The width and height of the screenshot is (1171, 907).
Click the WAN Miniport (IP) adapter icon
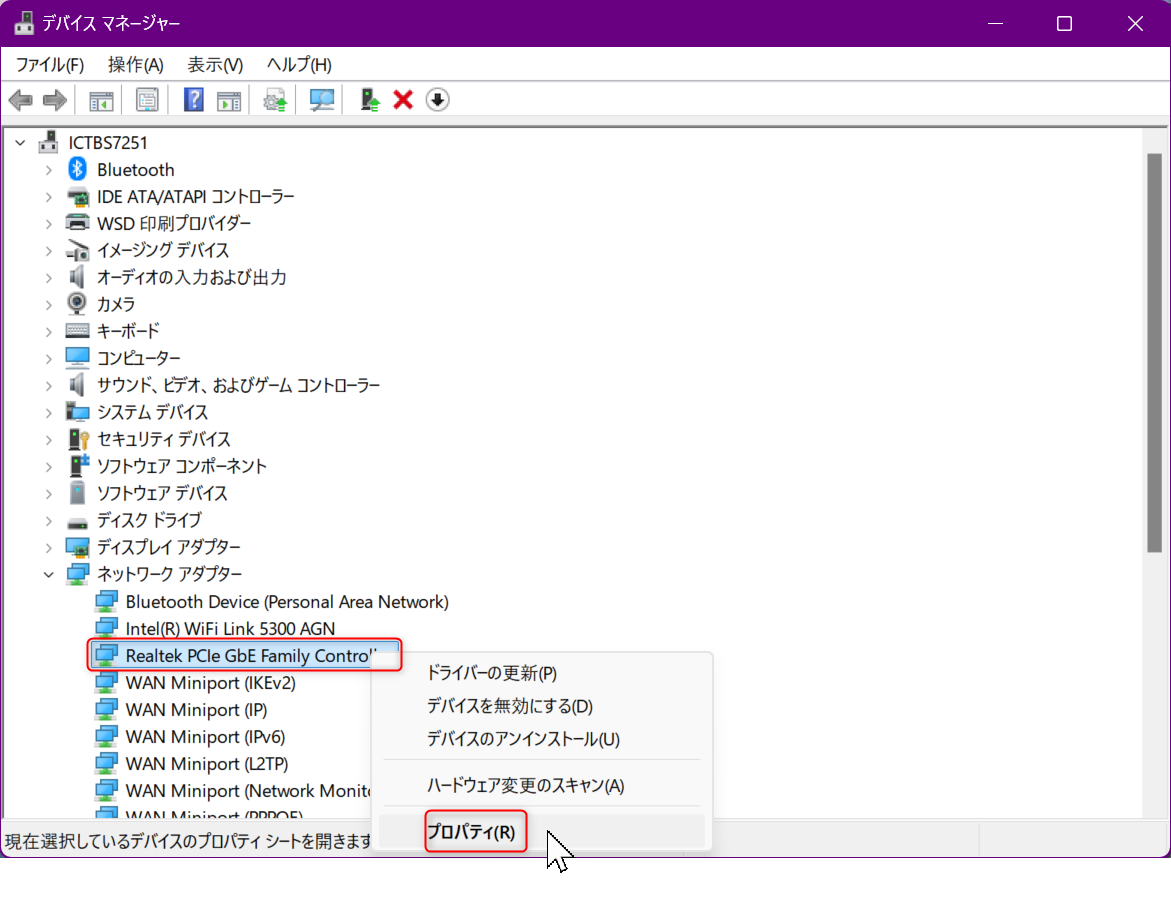point(106,709)
